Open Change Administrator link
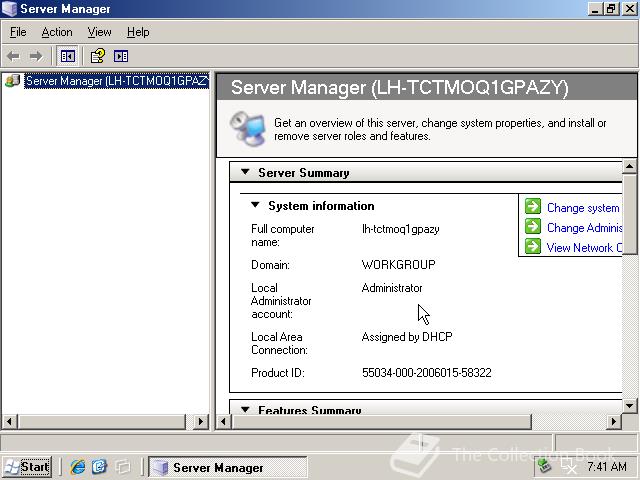Screen dimensions: 640x480 pos(584,228)
